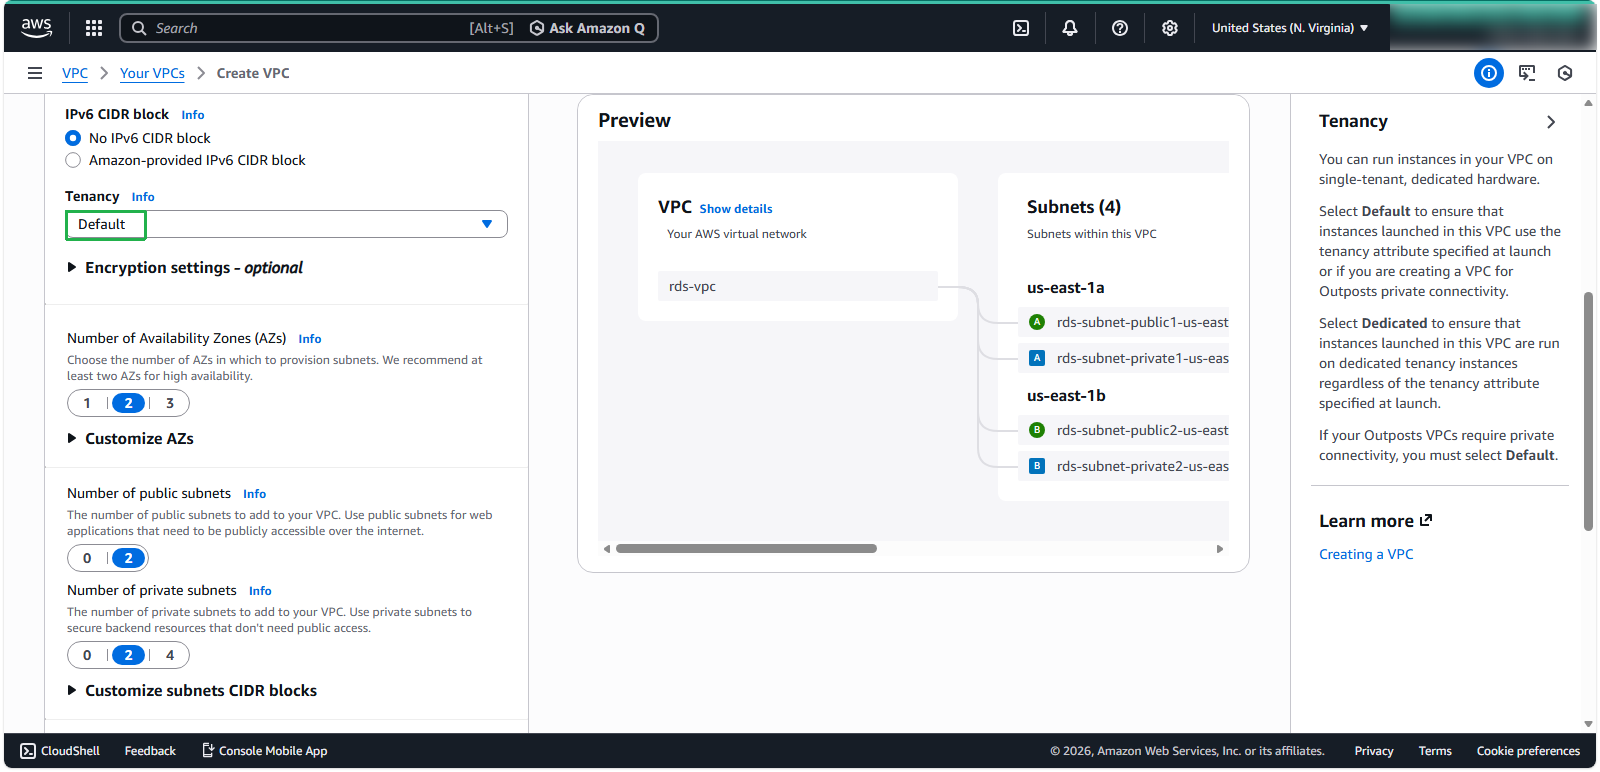Select rds-subnet-public1-us-east row

point(1124,322)
